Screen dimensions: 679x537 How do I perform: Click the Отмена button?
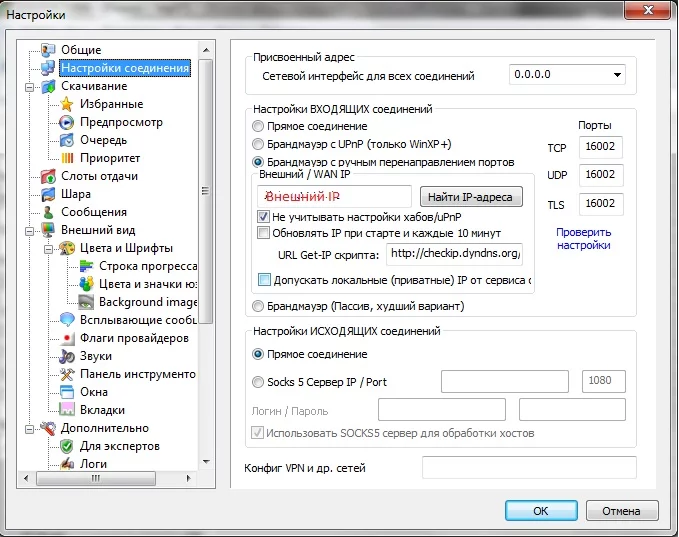coord(621,511)
